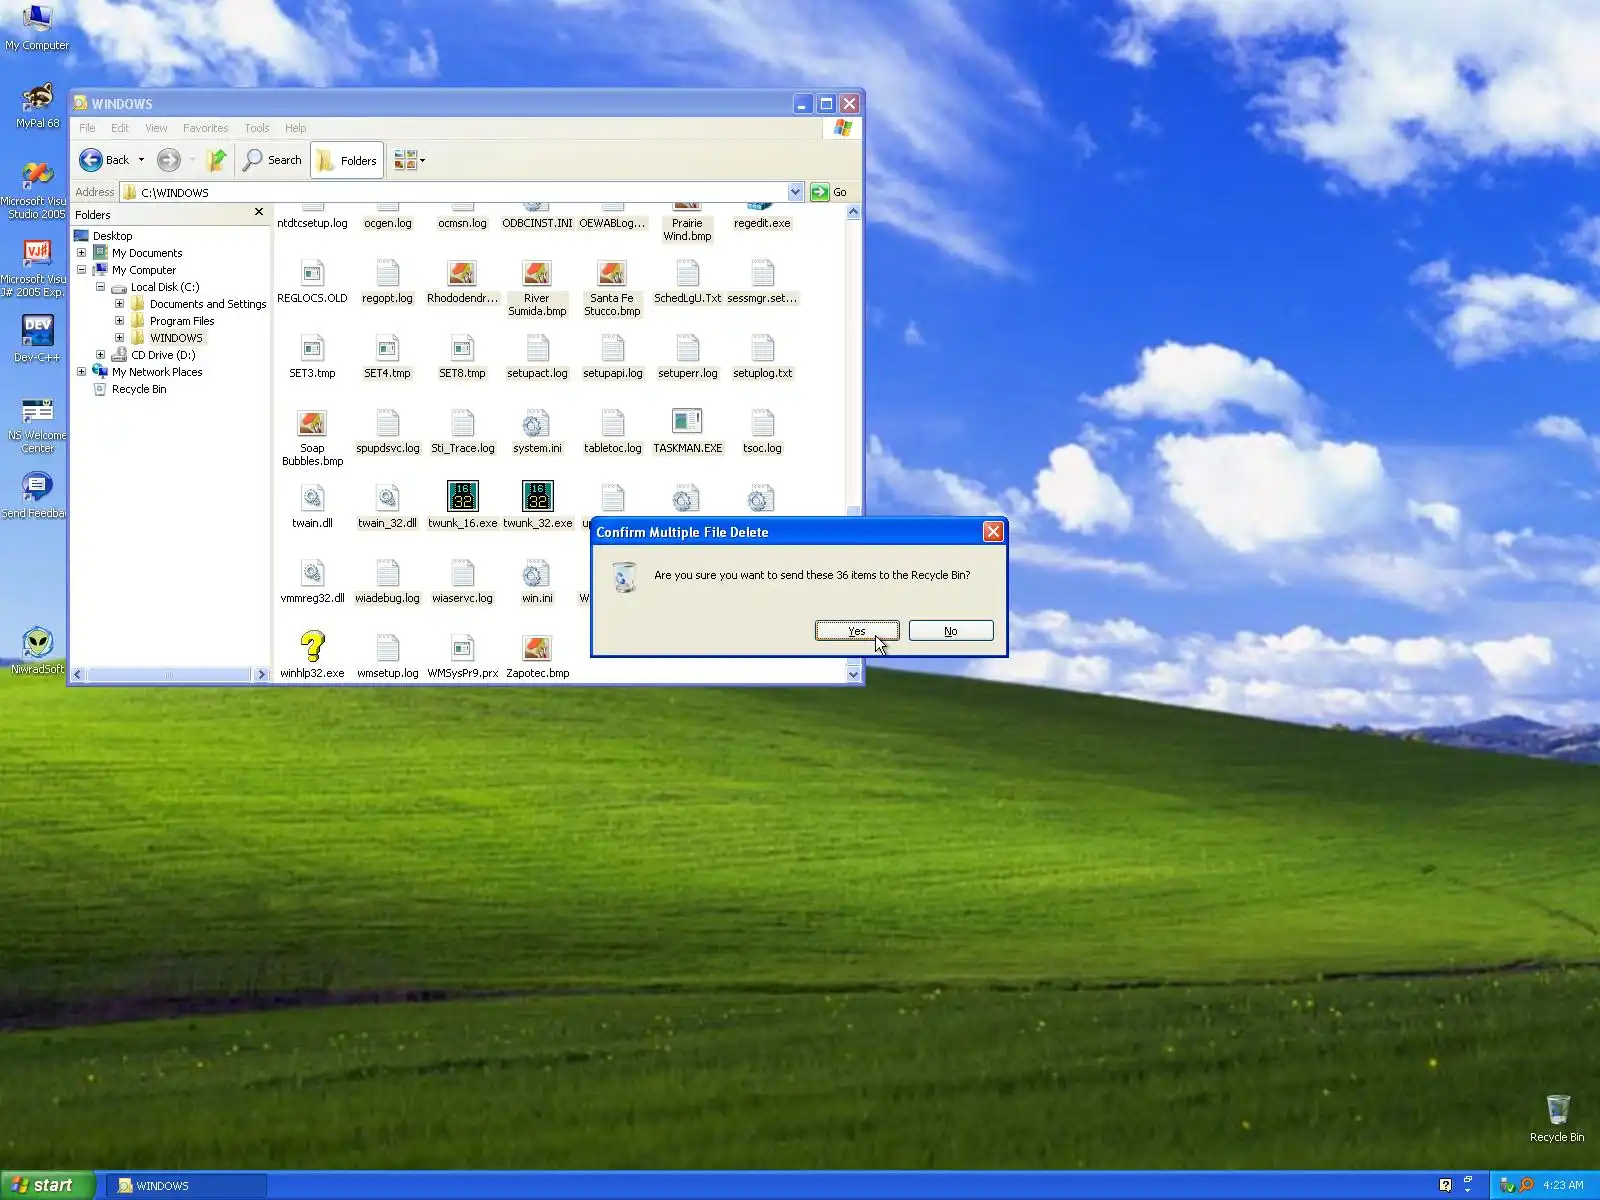This screenshot has height=1200, width=1600.
Task: Collapse Local Disk (C:) tree node
Action: (x=101, y=287)
